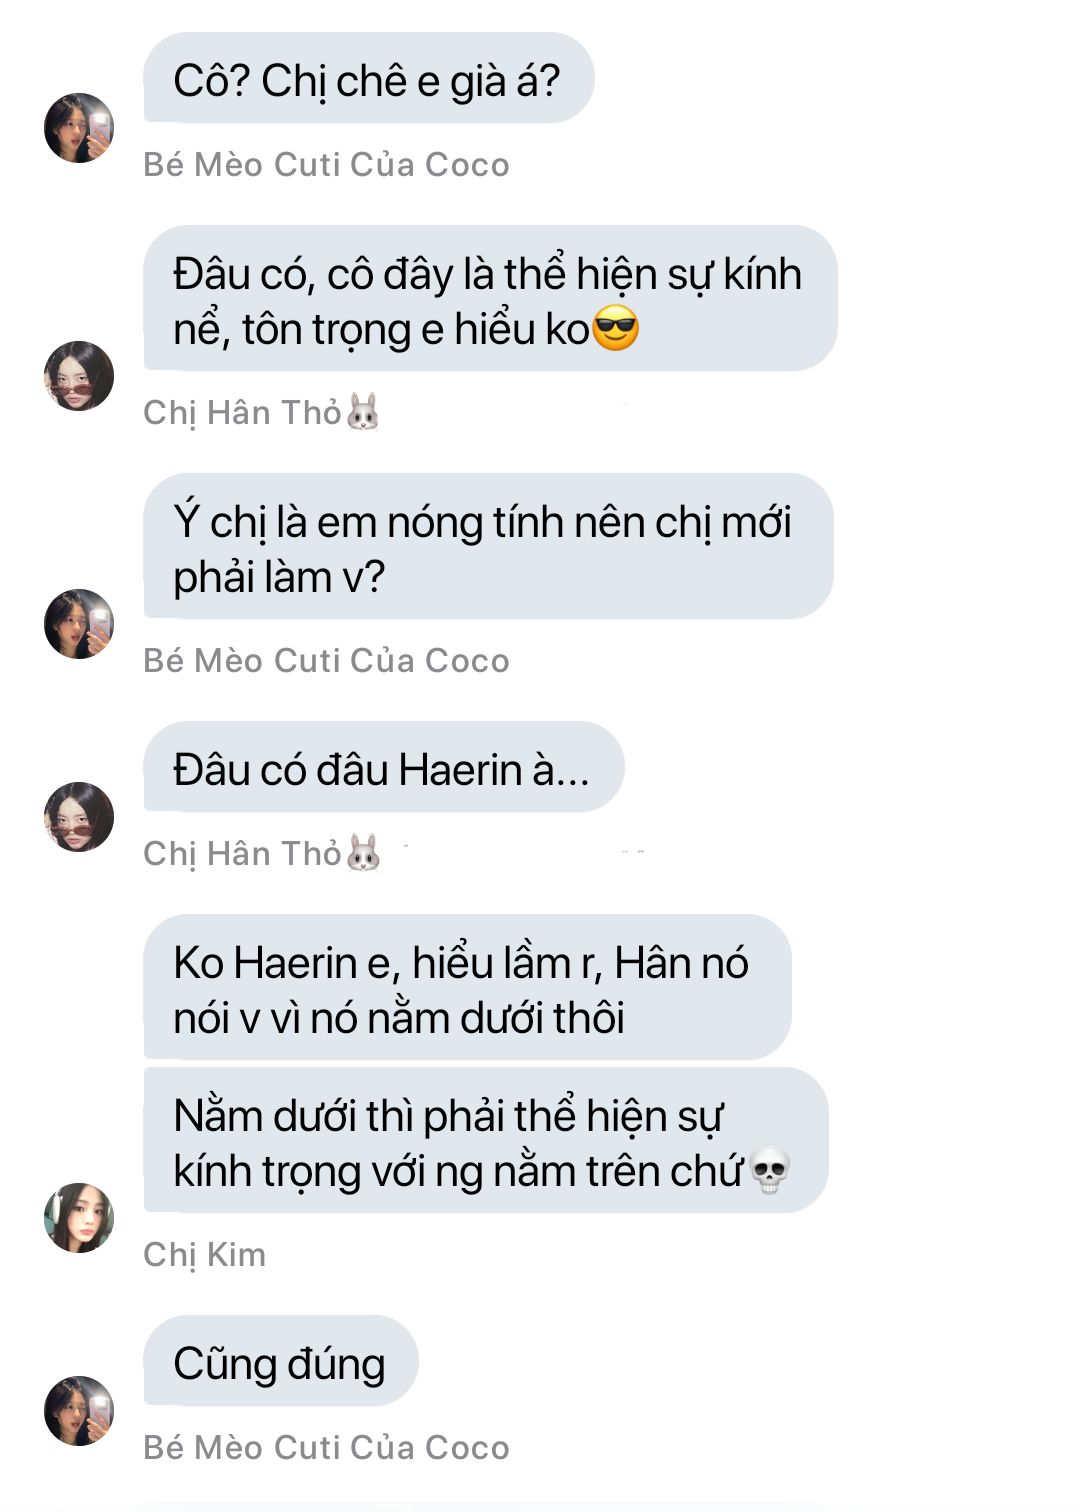This screenshot has height=1512, width=1080.
Task: Open sender name under 'Cô? Chị chê e già á?'
Action: 326,164
